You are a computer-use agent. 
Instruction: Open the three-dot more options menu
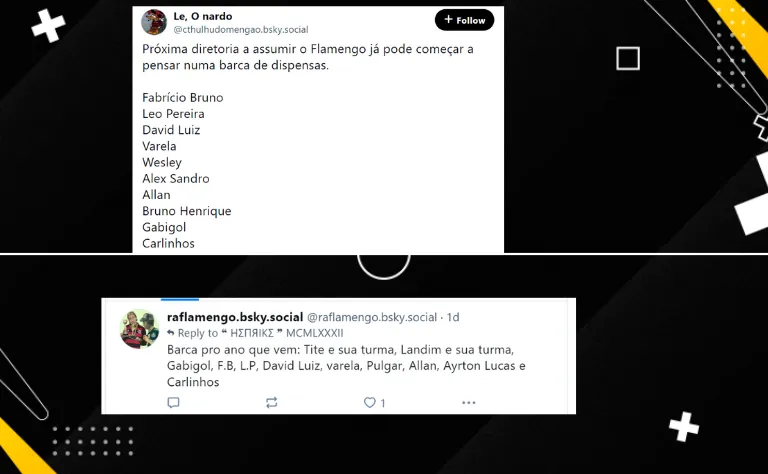pos(468,403)
